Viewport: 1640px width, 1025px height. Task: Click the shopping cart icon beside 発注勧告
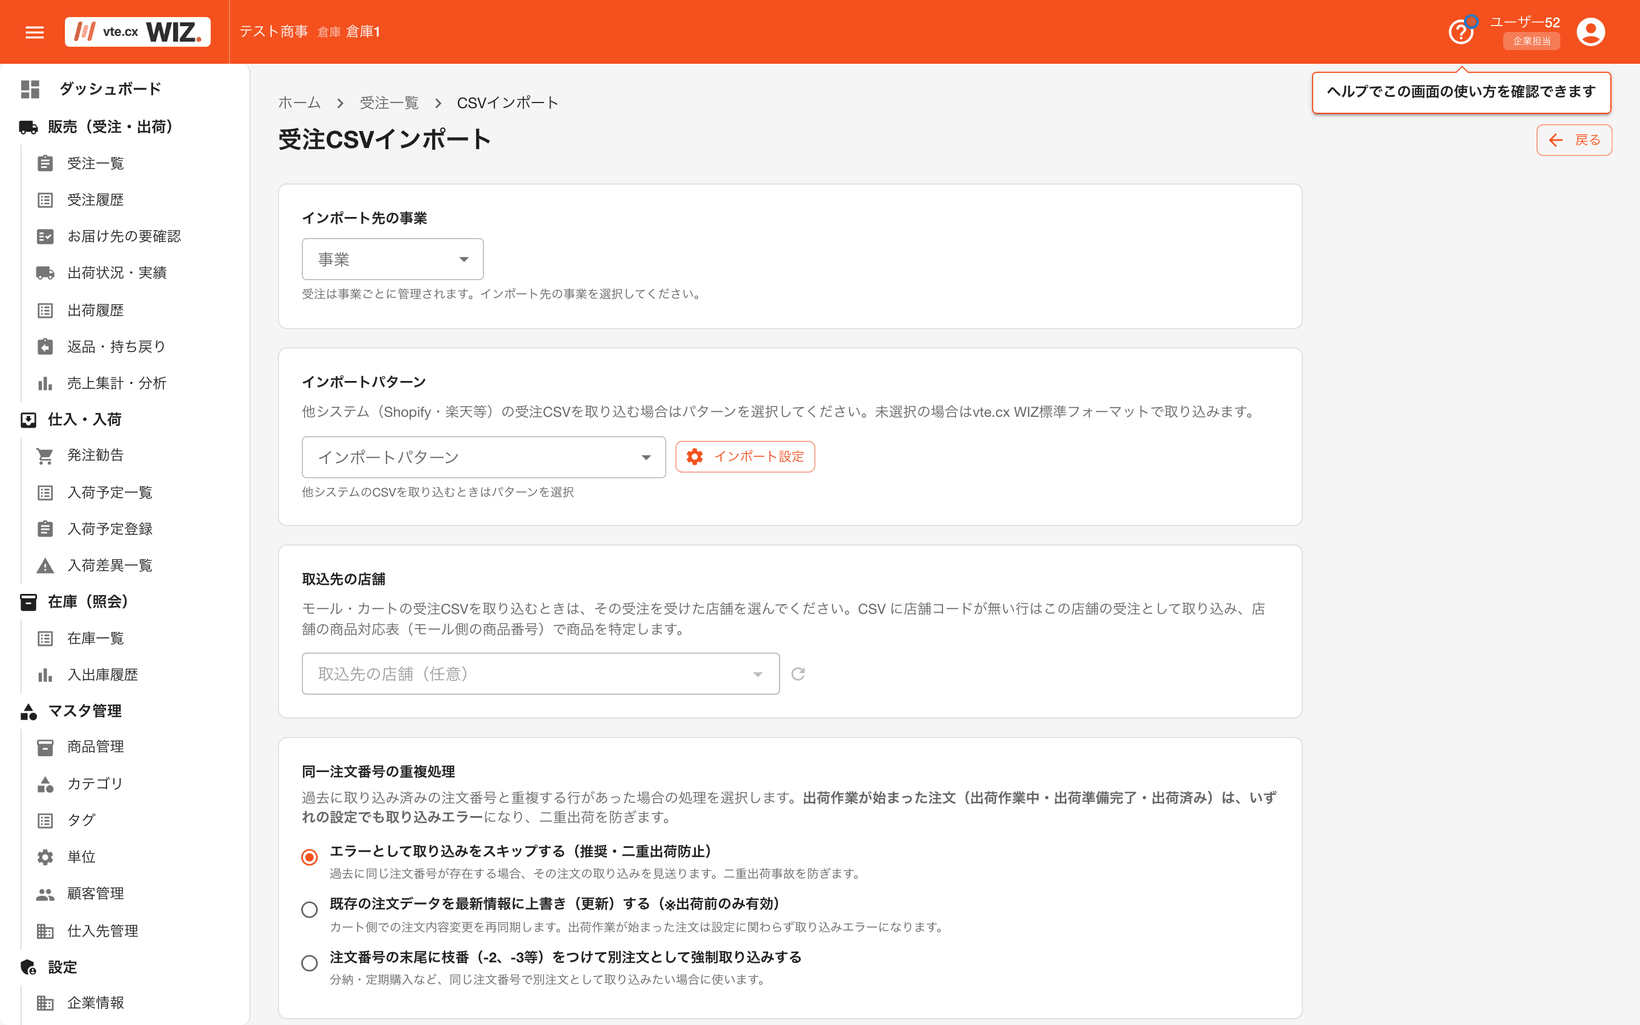pos(45,455)
